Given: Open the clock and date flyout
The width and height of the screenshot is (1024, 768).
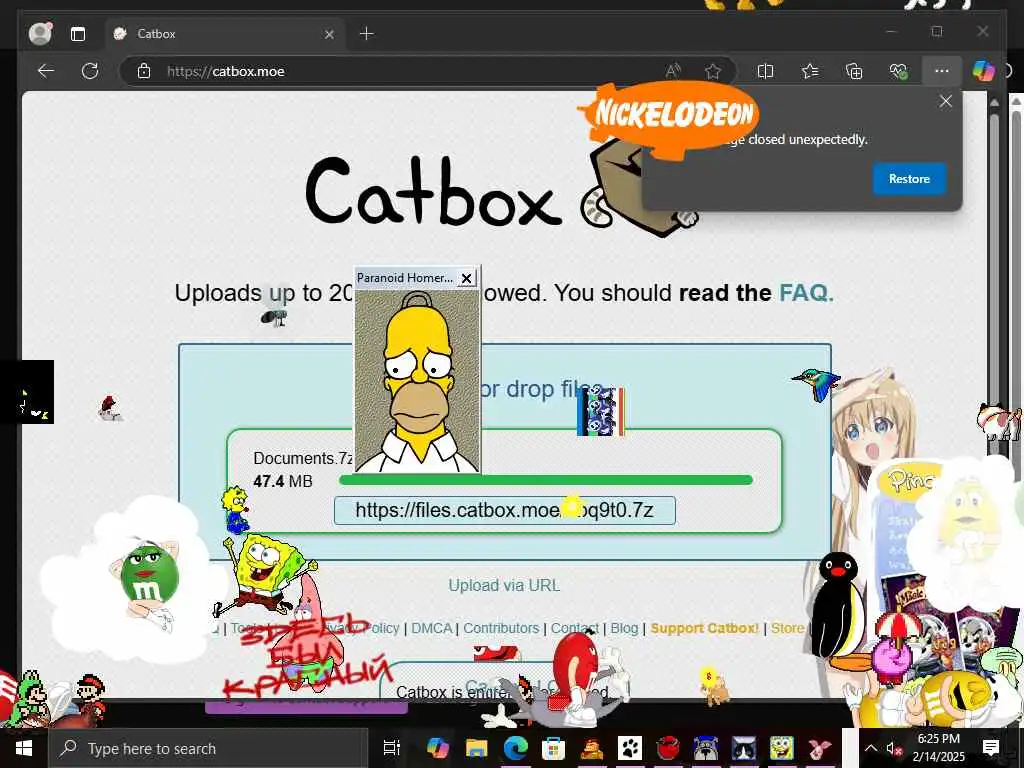Looking at the screenshot, I should [x=938, y=748].
